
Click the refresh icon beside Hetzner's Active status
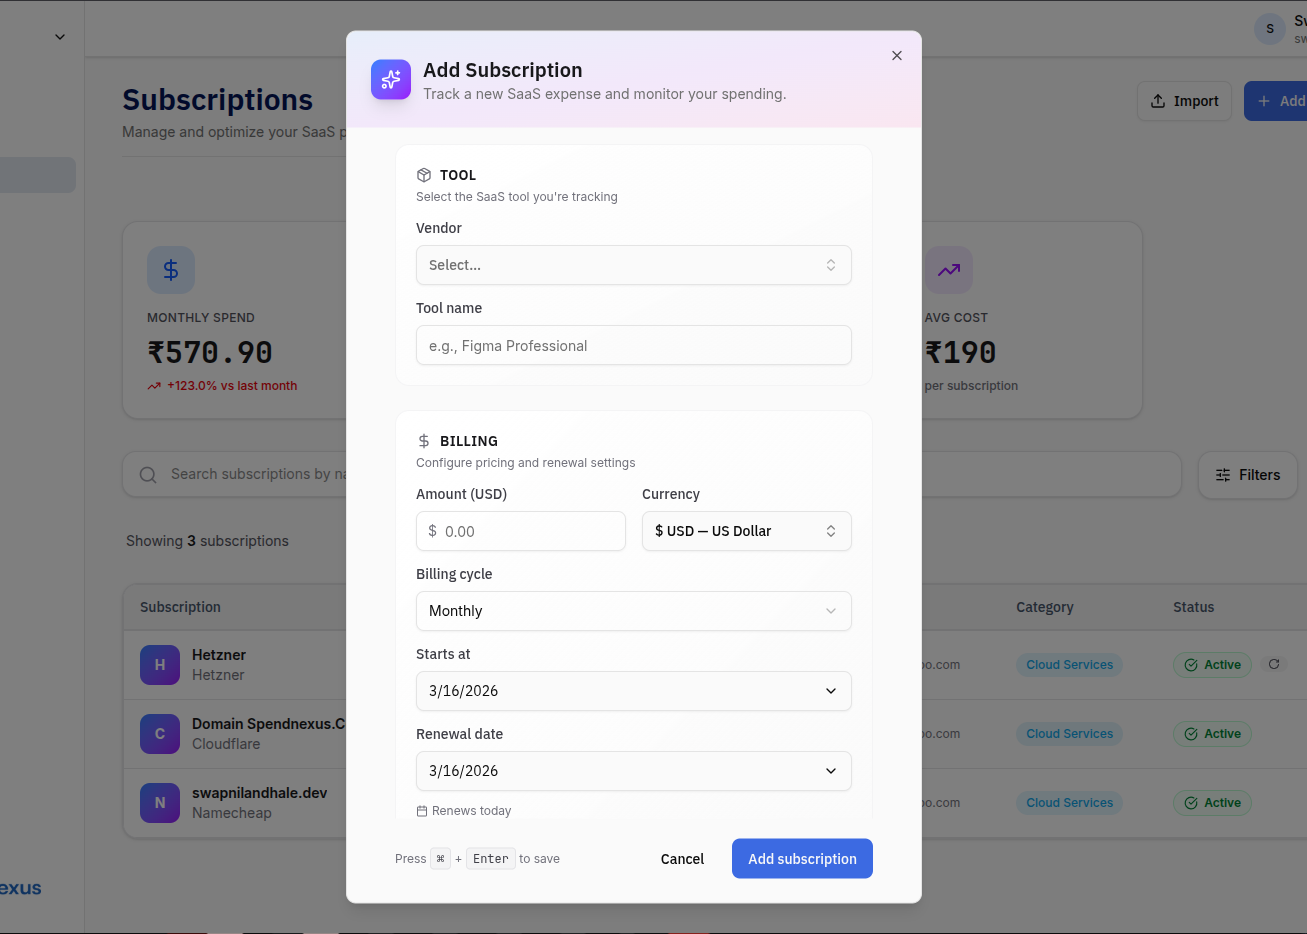click(1272, 664)
